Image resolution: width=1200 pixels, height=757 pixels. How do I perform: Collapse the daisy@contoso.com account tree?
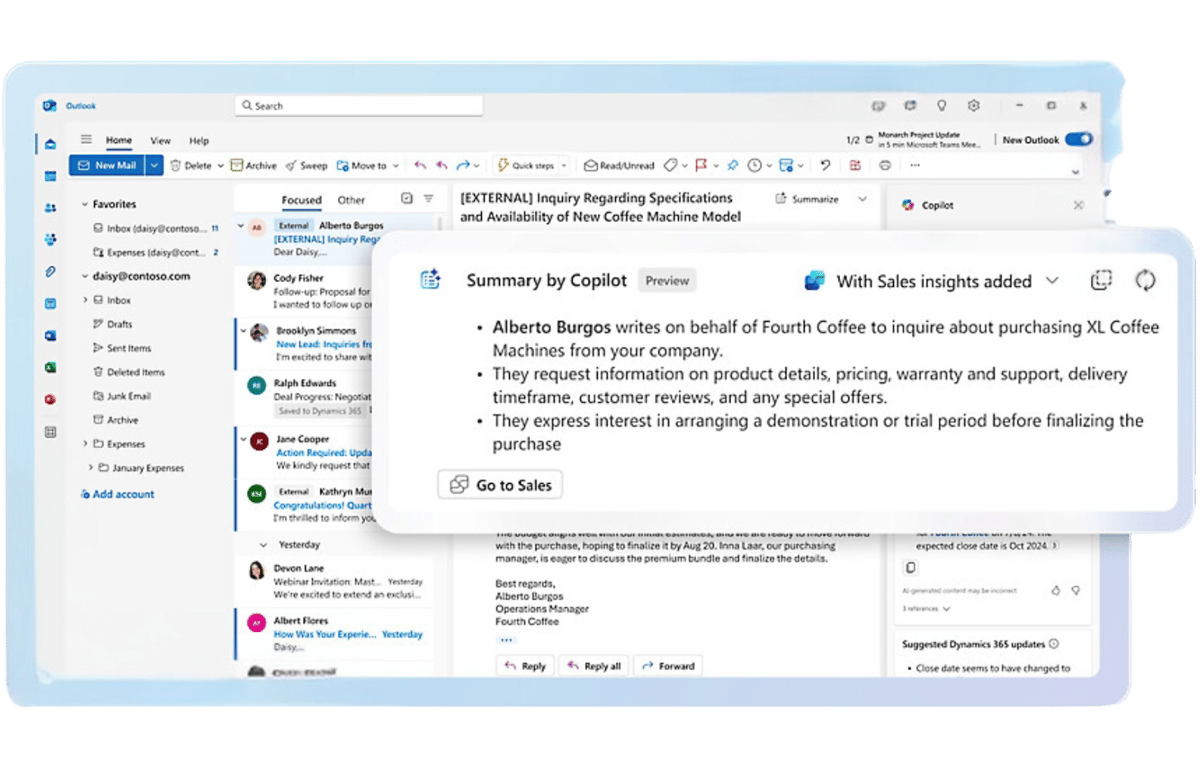click(x=84, y=276)
